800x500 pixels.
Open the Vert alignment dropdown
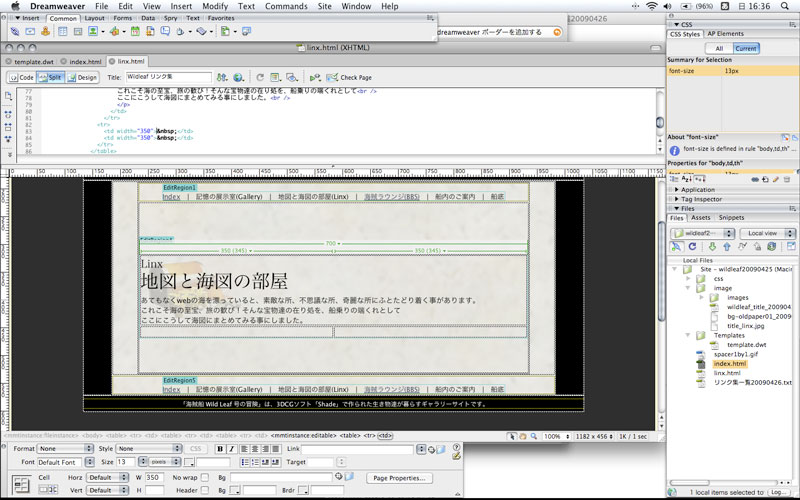coord(108,490)
